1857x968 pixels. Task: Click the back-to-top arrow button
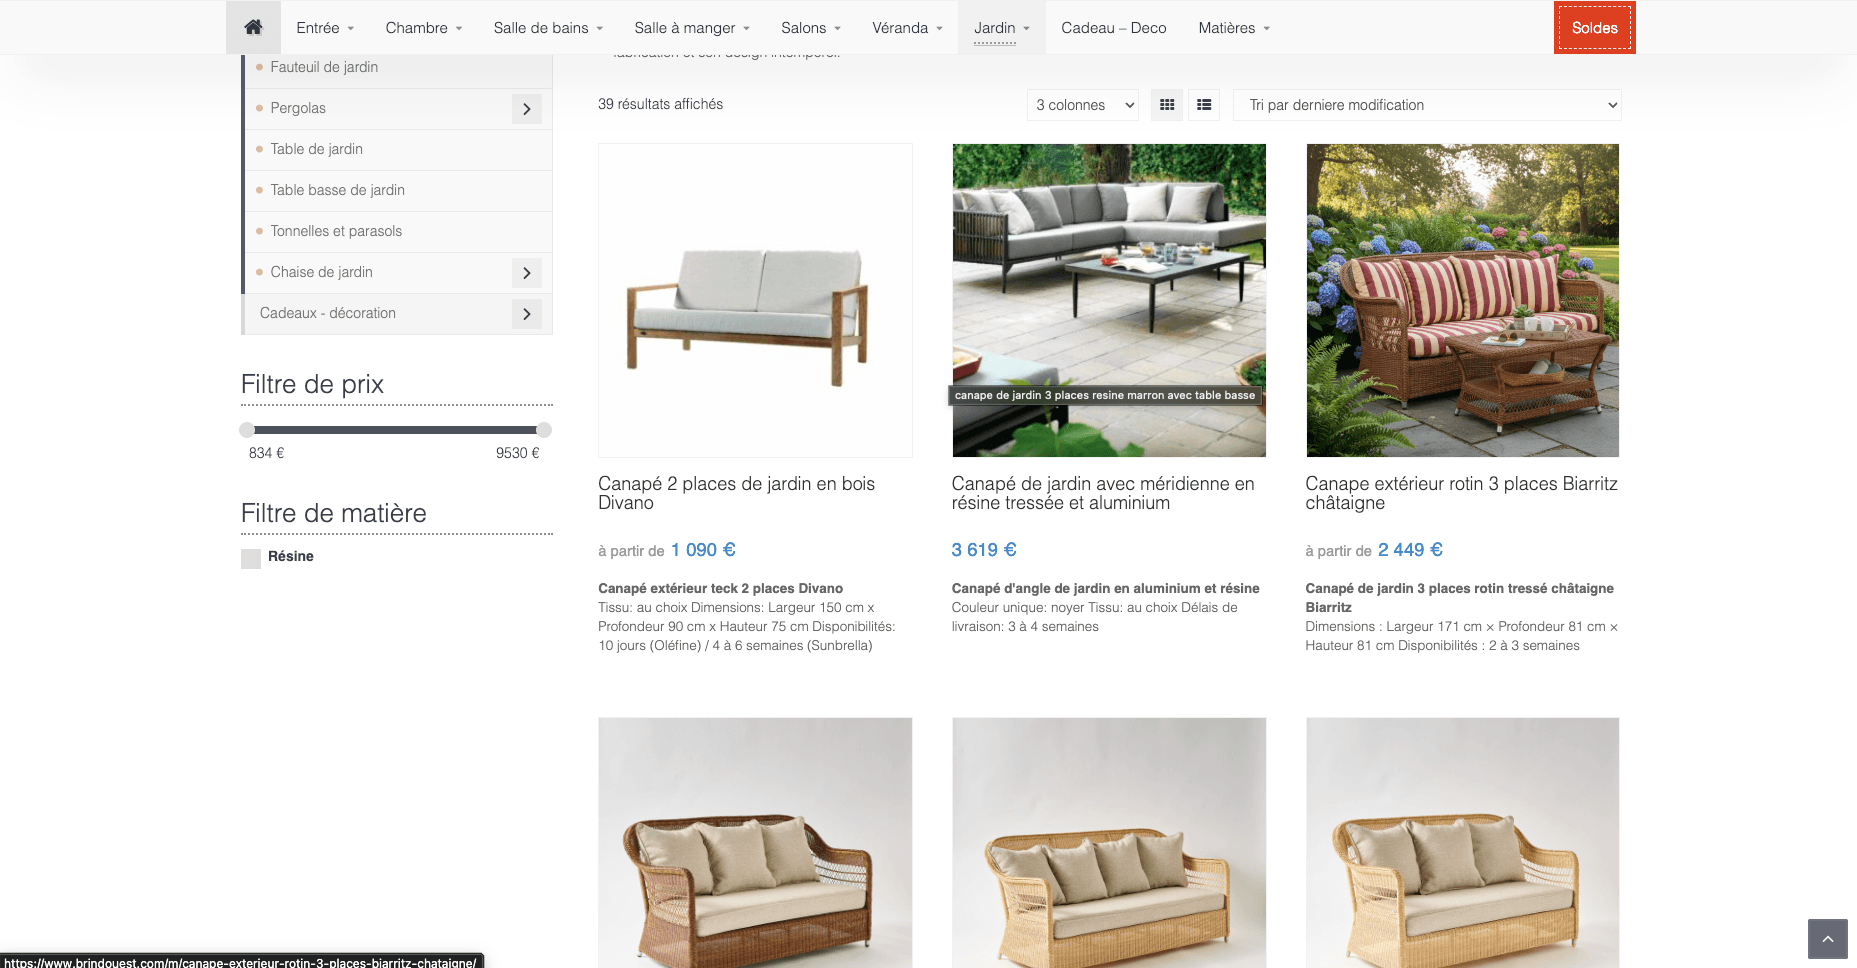coord(1827,939)
